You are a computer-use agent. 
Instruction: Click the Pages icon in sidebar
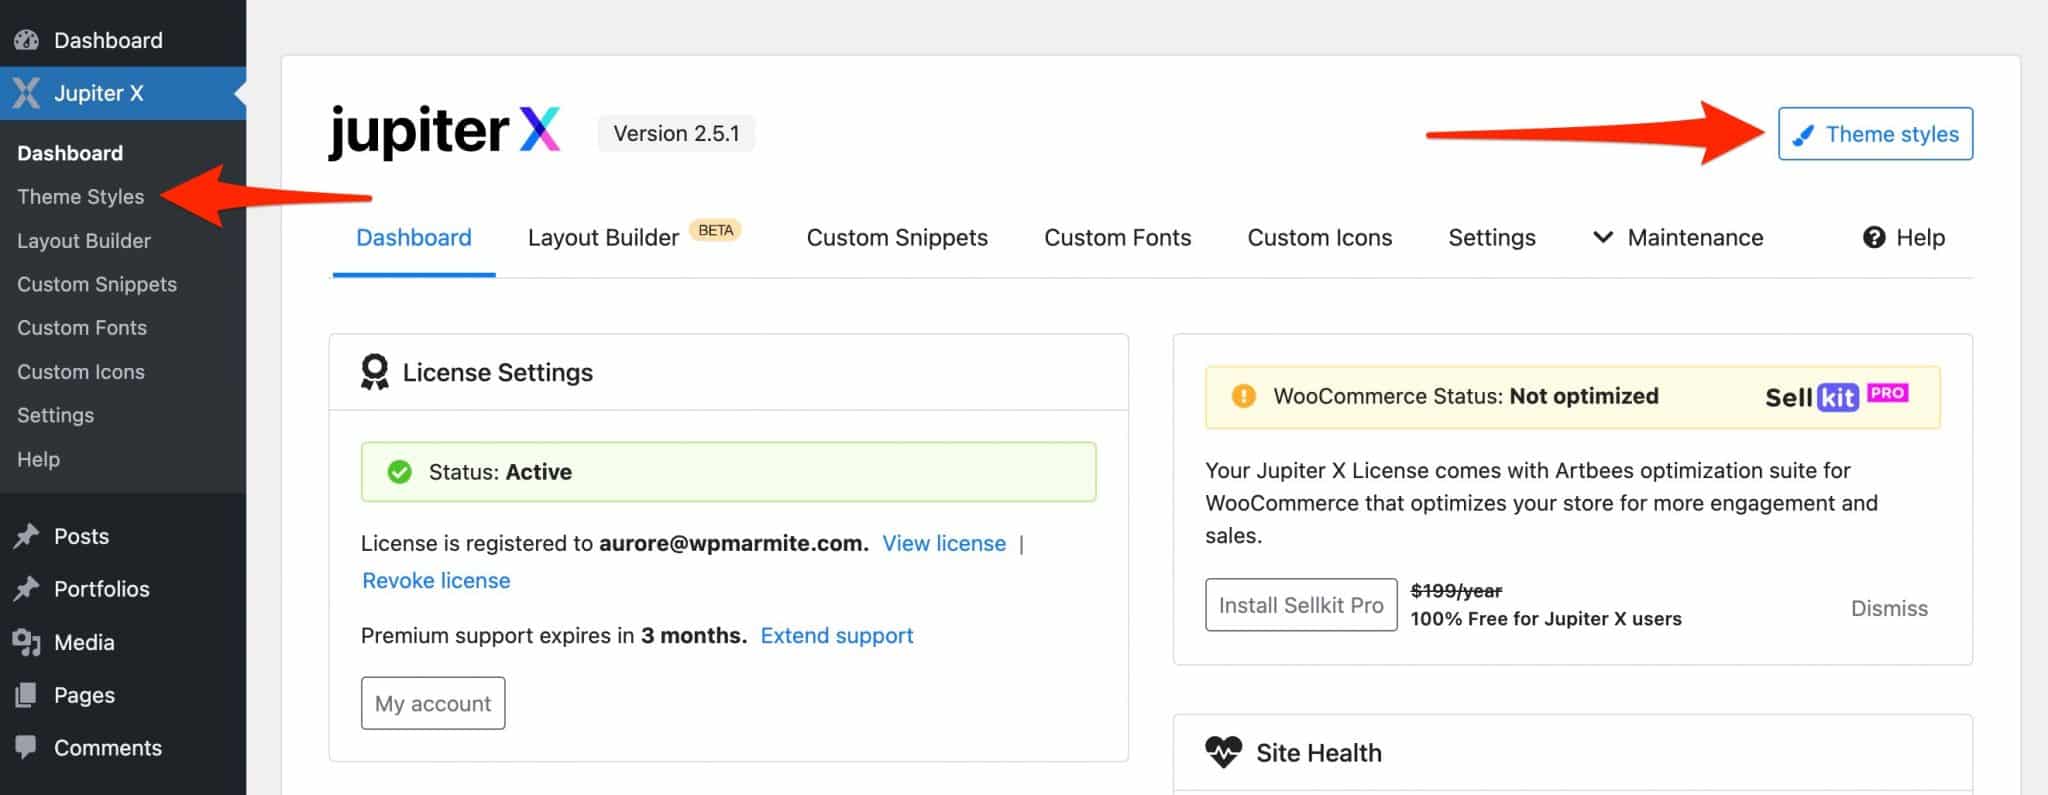27,695
